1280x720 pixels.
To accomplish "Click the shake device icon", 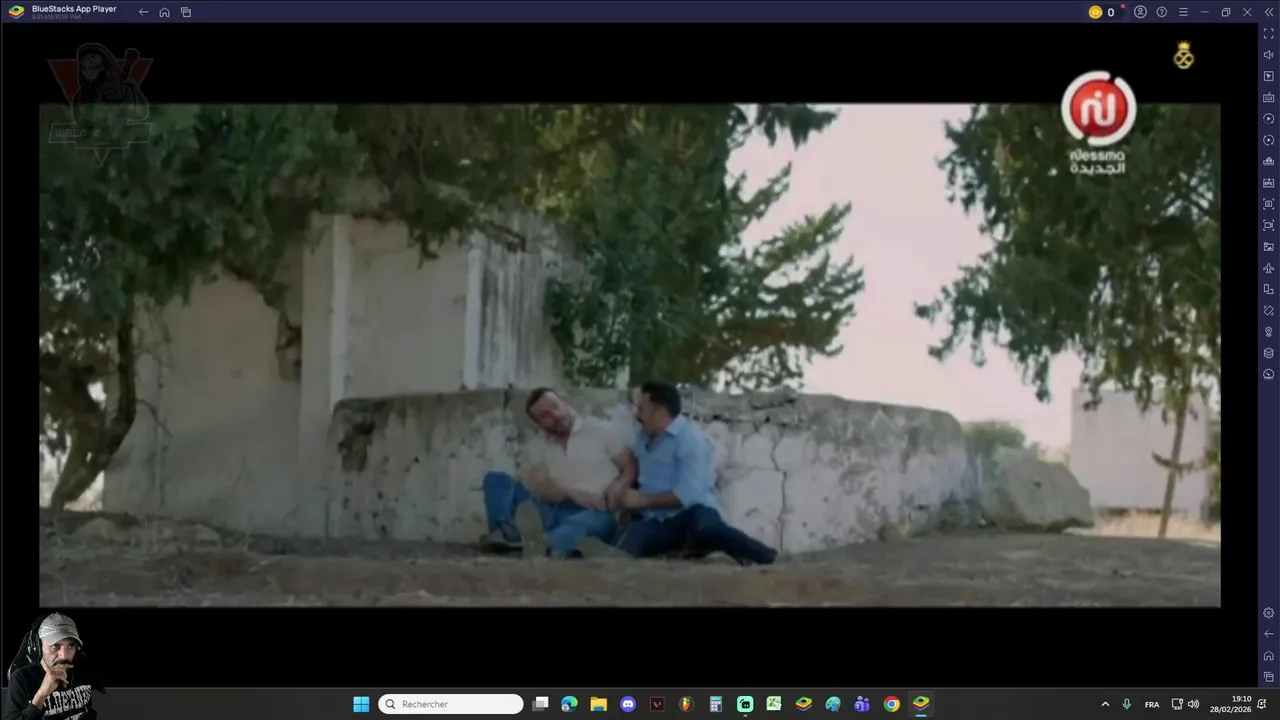I will click(1268, 310).
